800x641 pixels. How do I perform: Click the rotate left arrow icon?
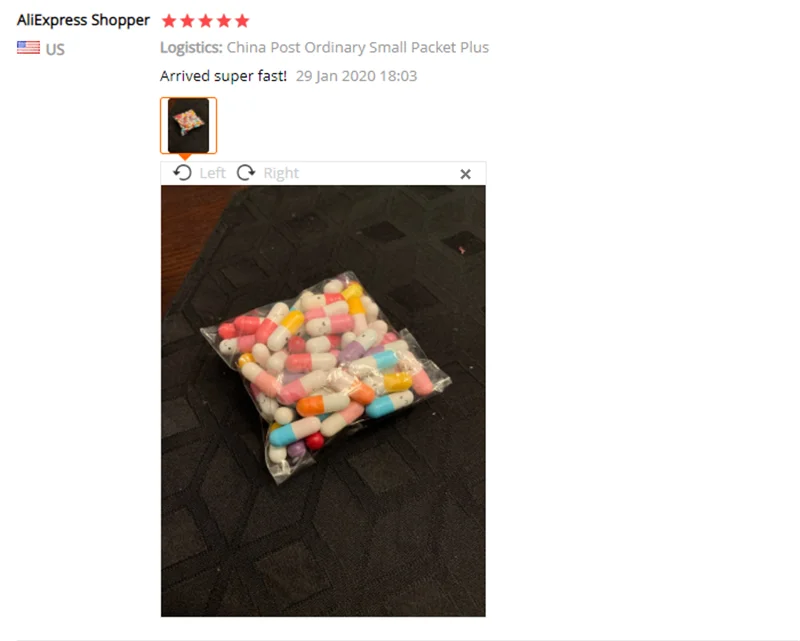[x=182, y=173]
